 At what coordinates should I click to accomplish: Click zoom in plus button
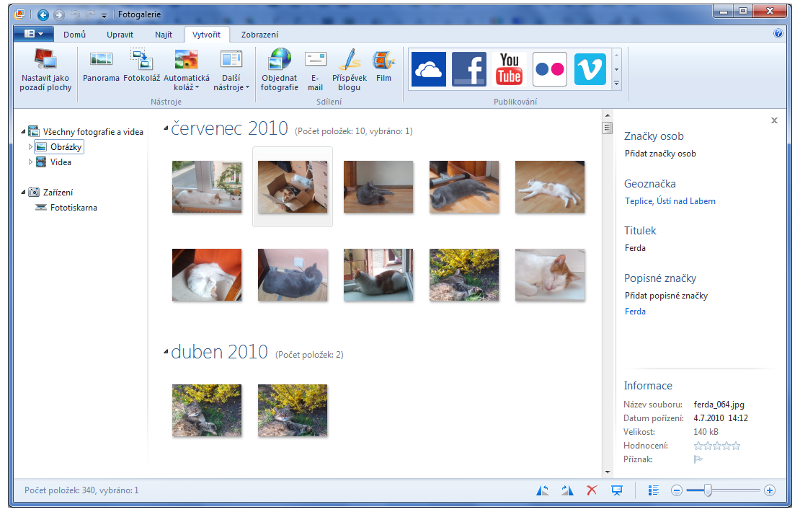(770, 491)
